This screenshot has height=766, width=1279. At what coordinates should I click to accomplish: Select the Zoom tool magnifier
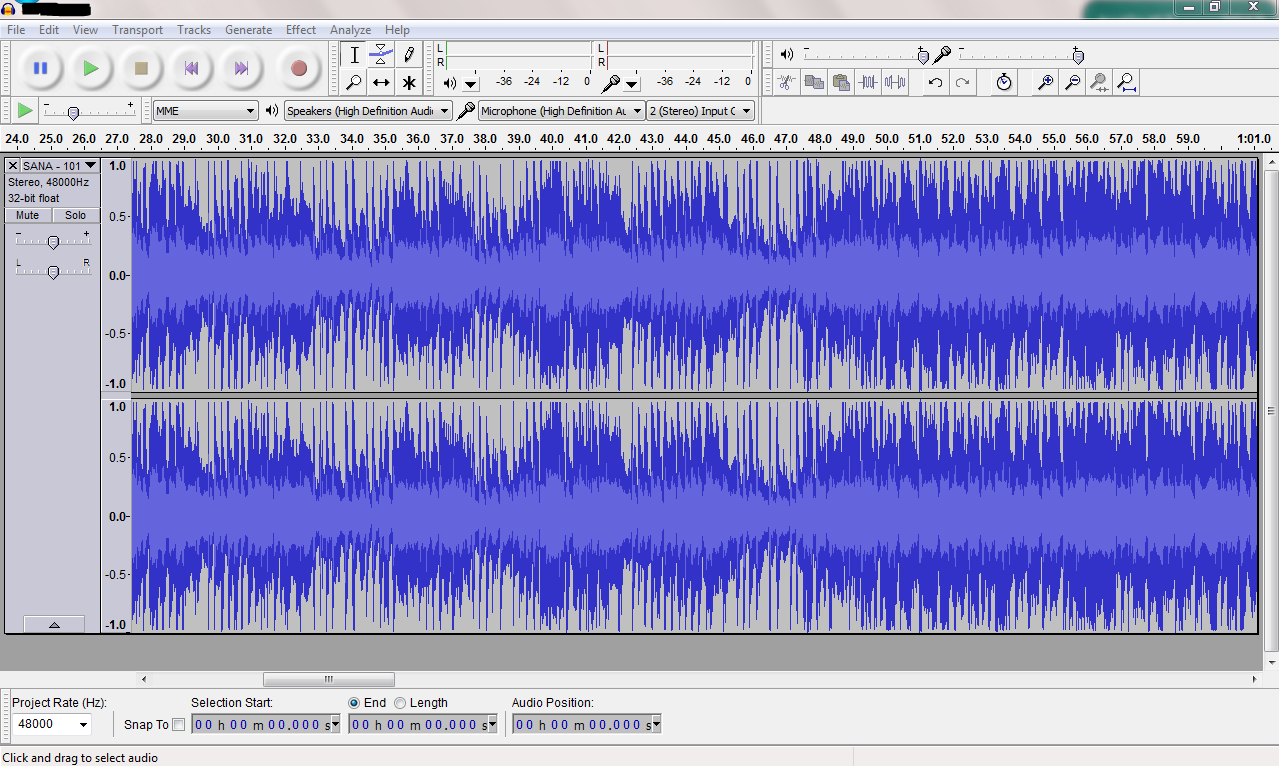coord(353,82)
